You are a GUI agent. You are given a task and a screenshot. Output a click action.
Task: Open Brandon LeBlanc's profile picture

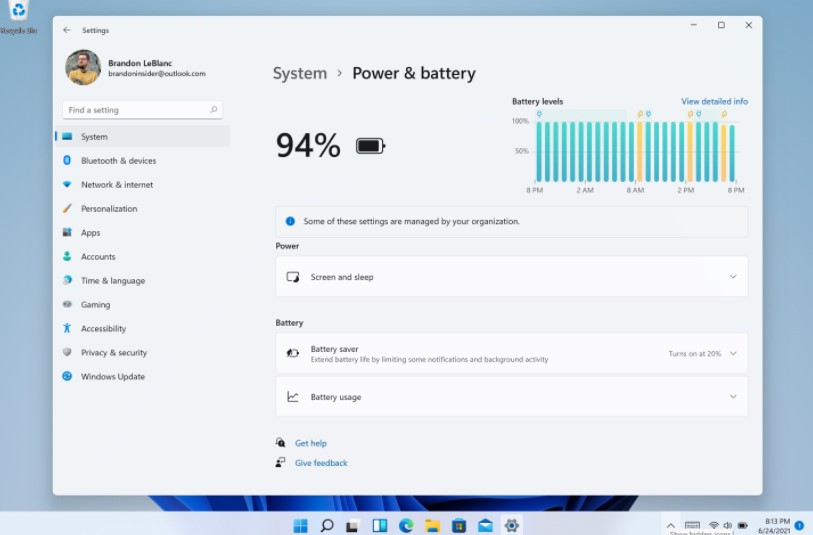83,67
